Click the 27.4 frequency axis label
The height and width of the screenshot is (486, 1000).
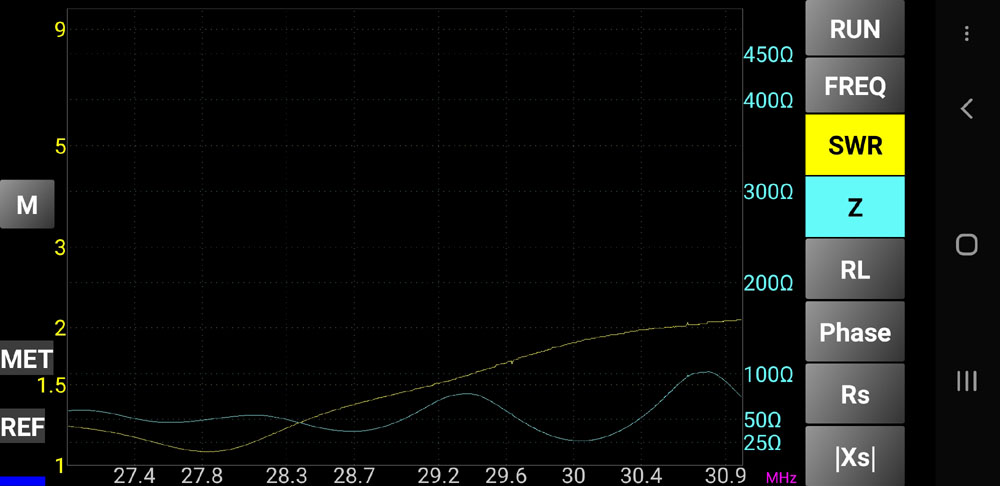[x=134, y=476]
